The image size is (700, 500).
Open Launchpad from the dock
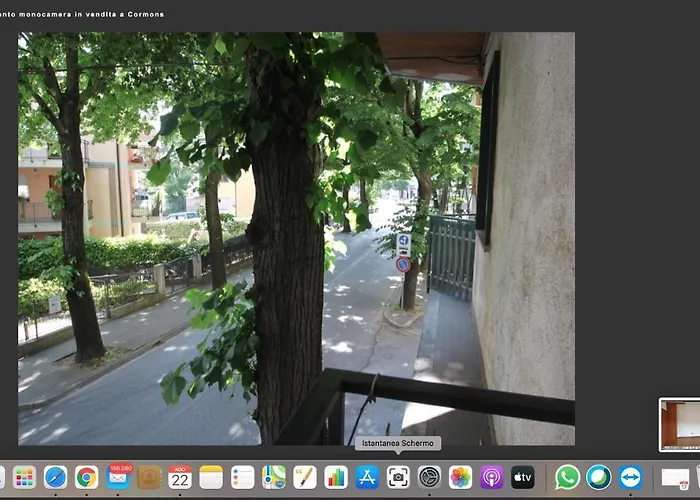[x=24, y=478]
